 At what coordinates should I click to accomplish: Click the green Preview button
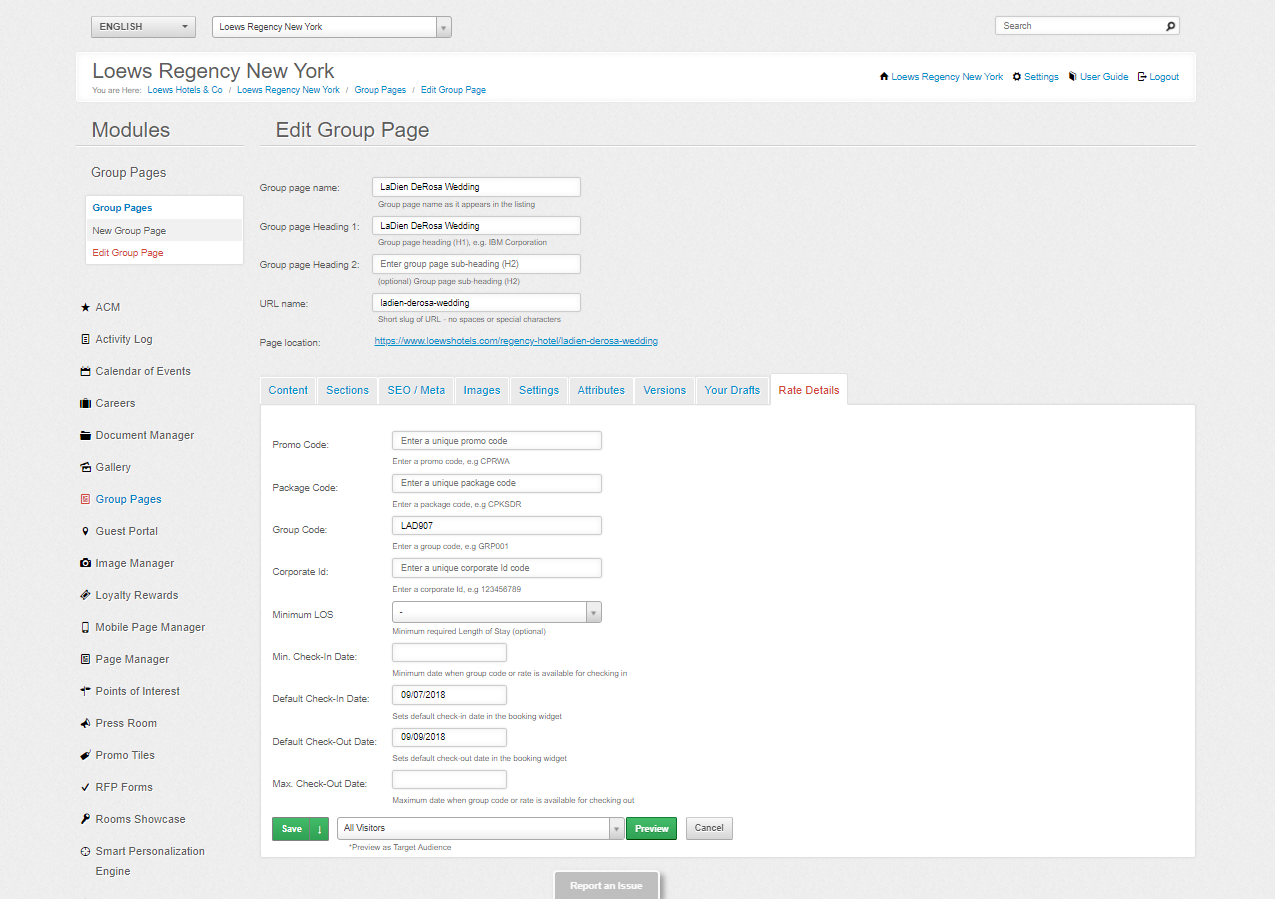(652, 828)
